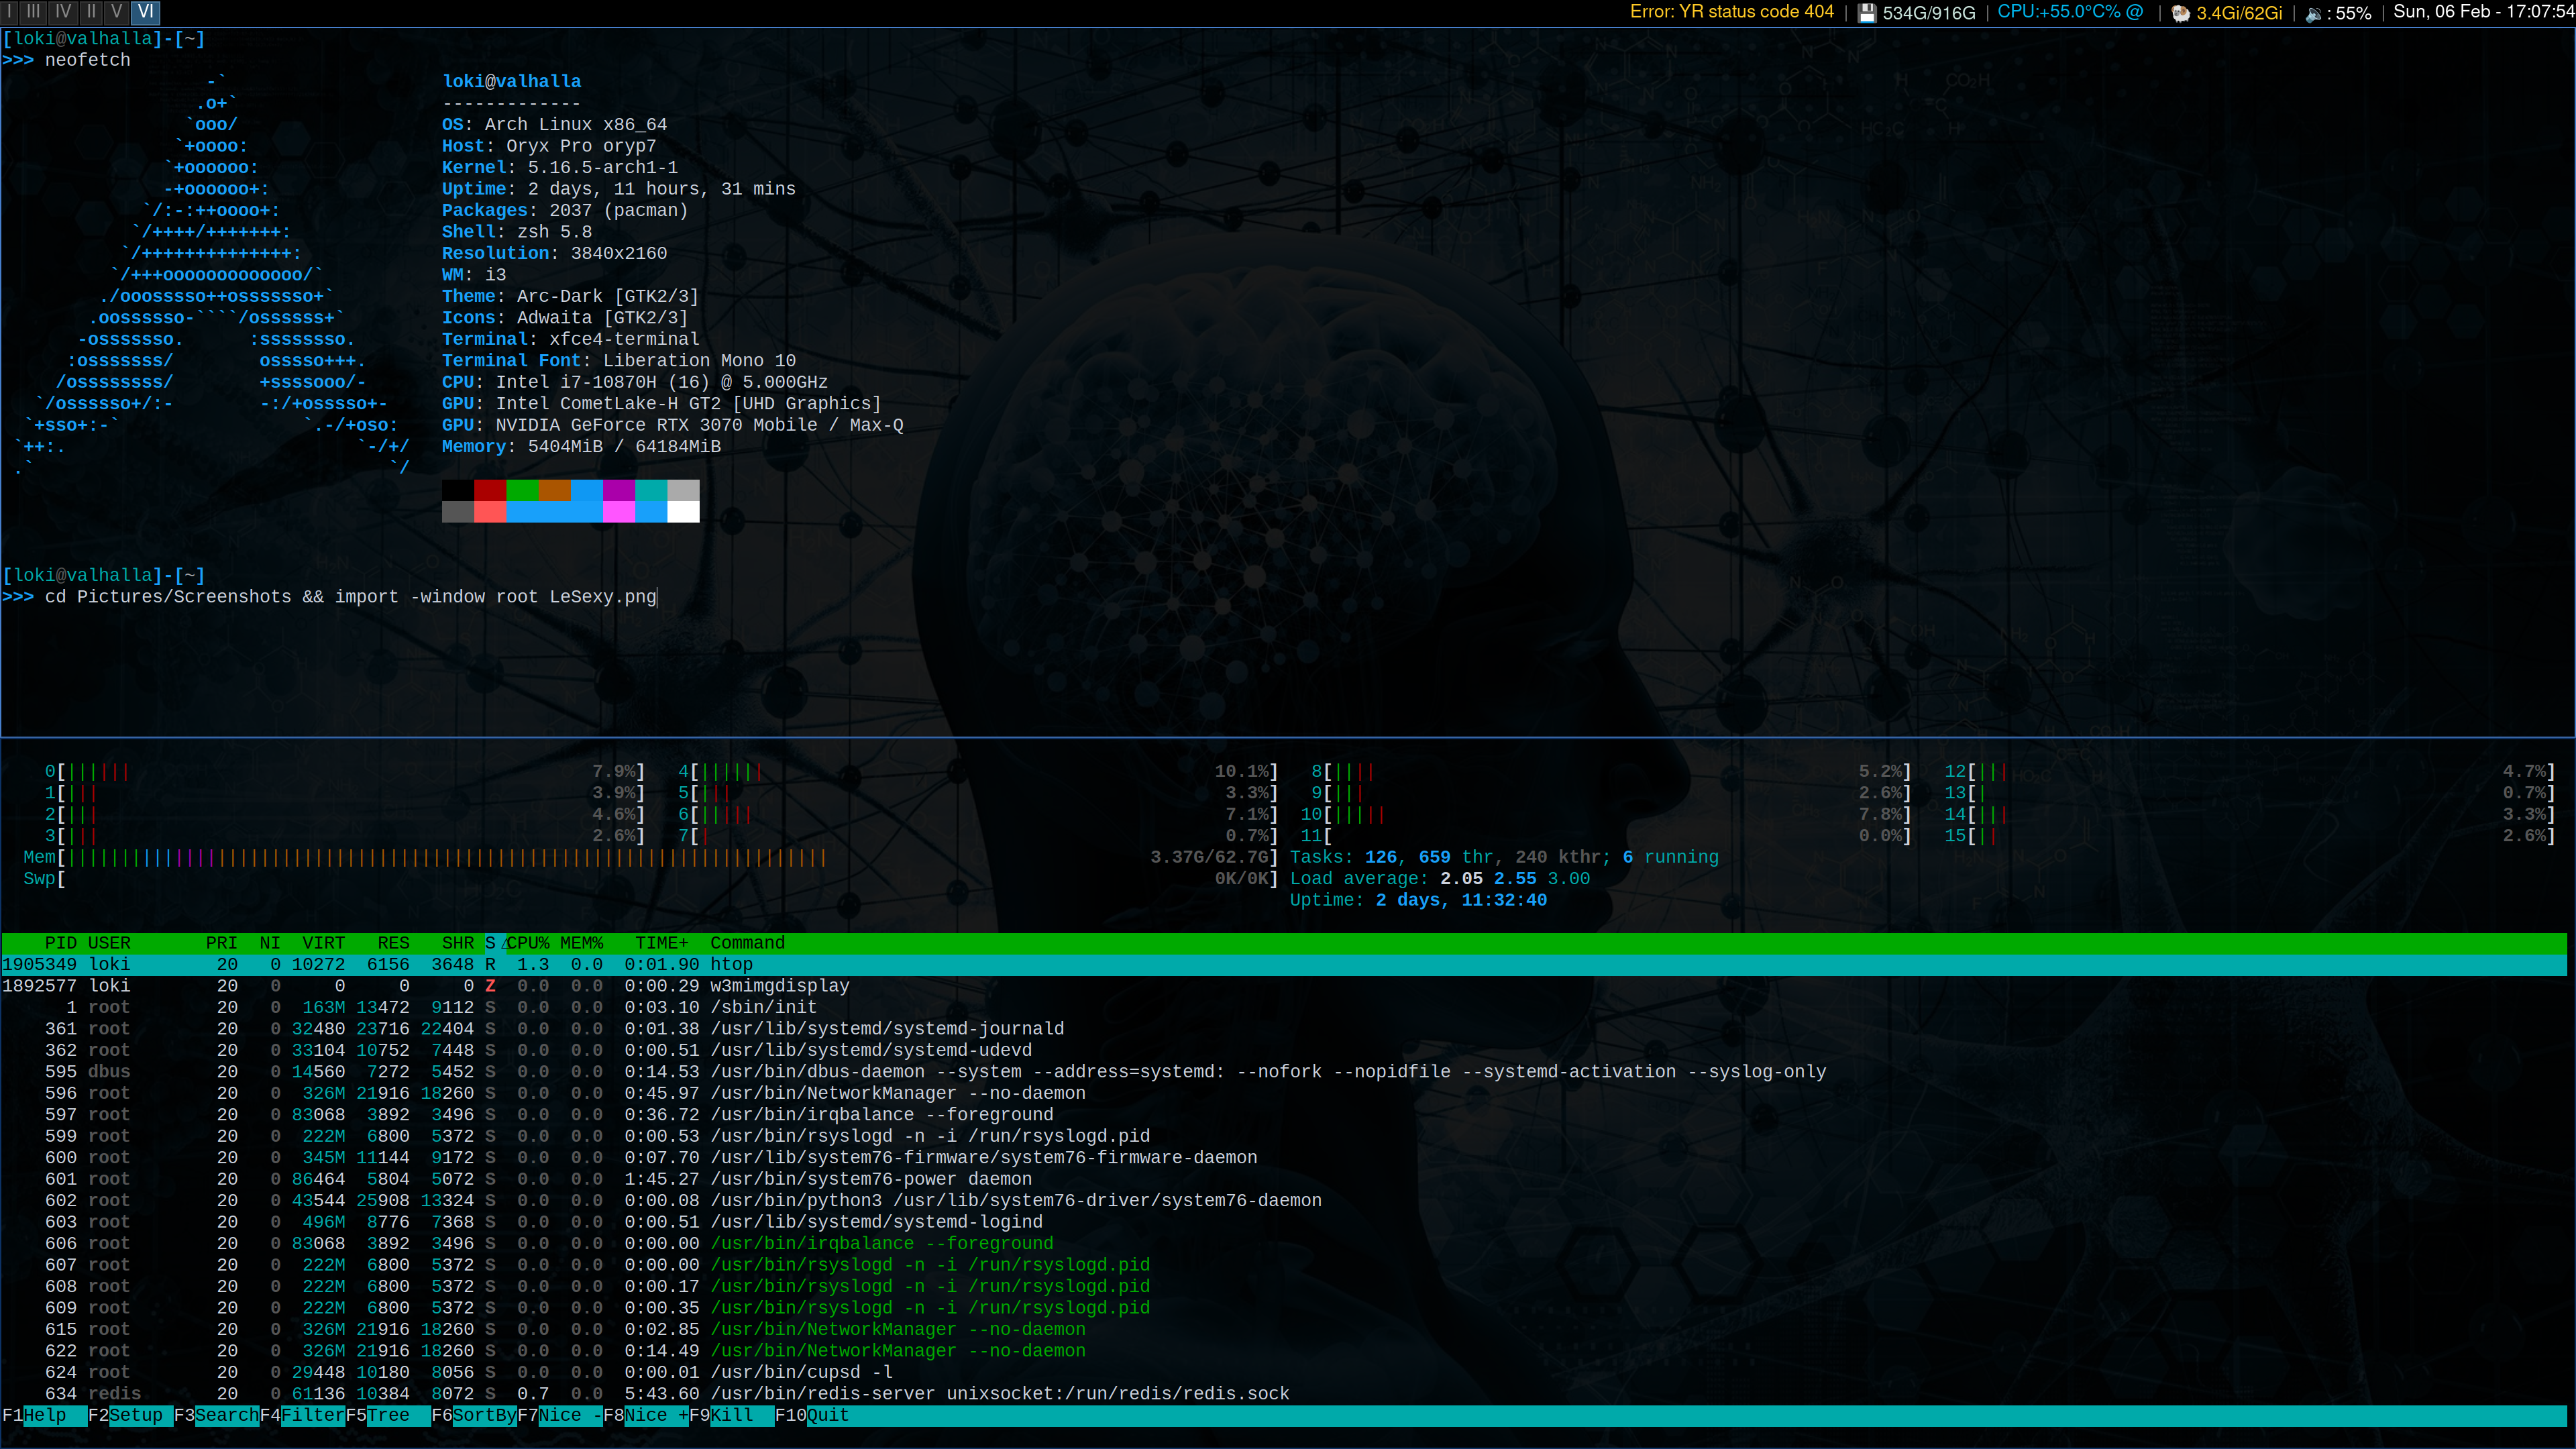Sort processes by the TIME+ column header

coord(662,943)
